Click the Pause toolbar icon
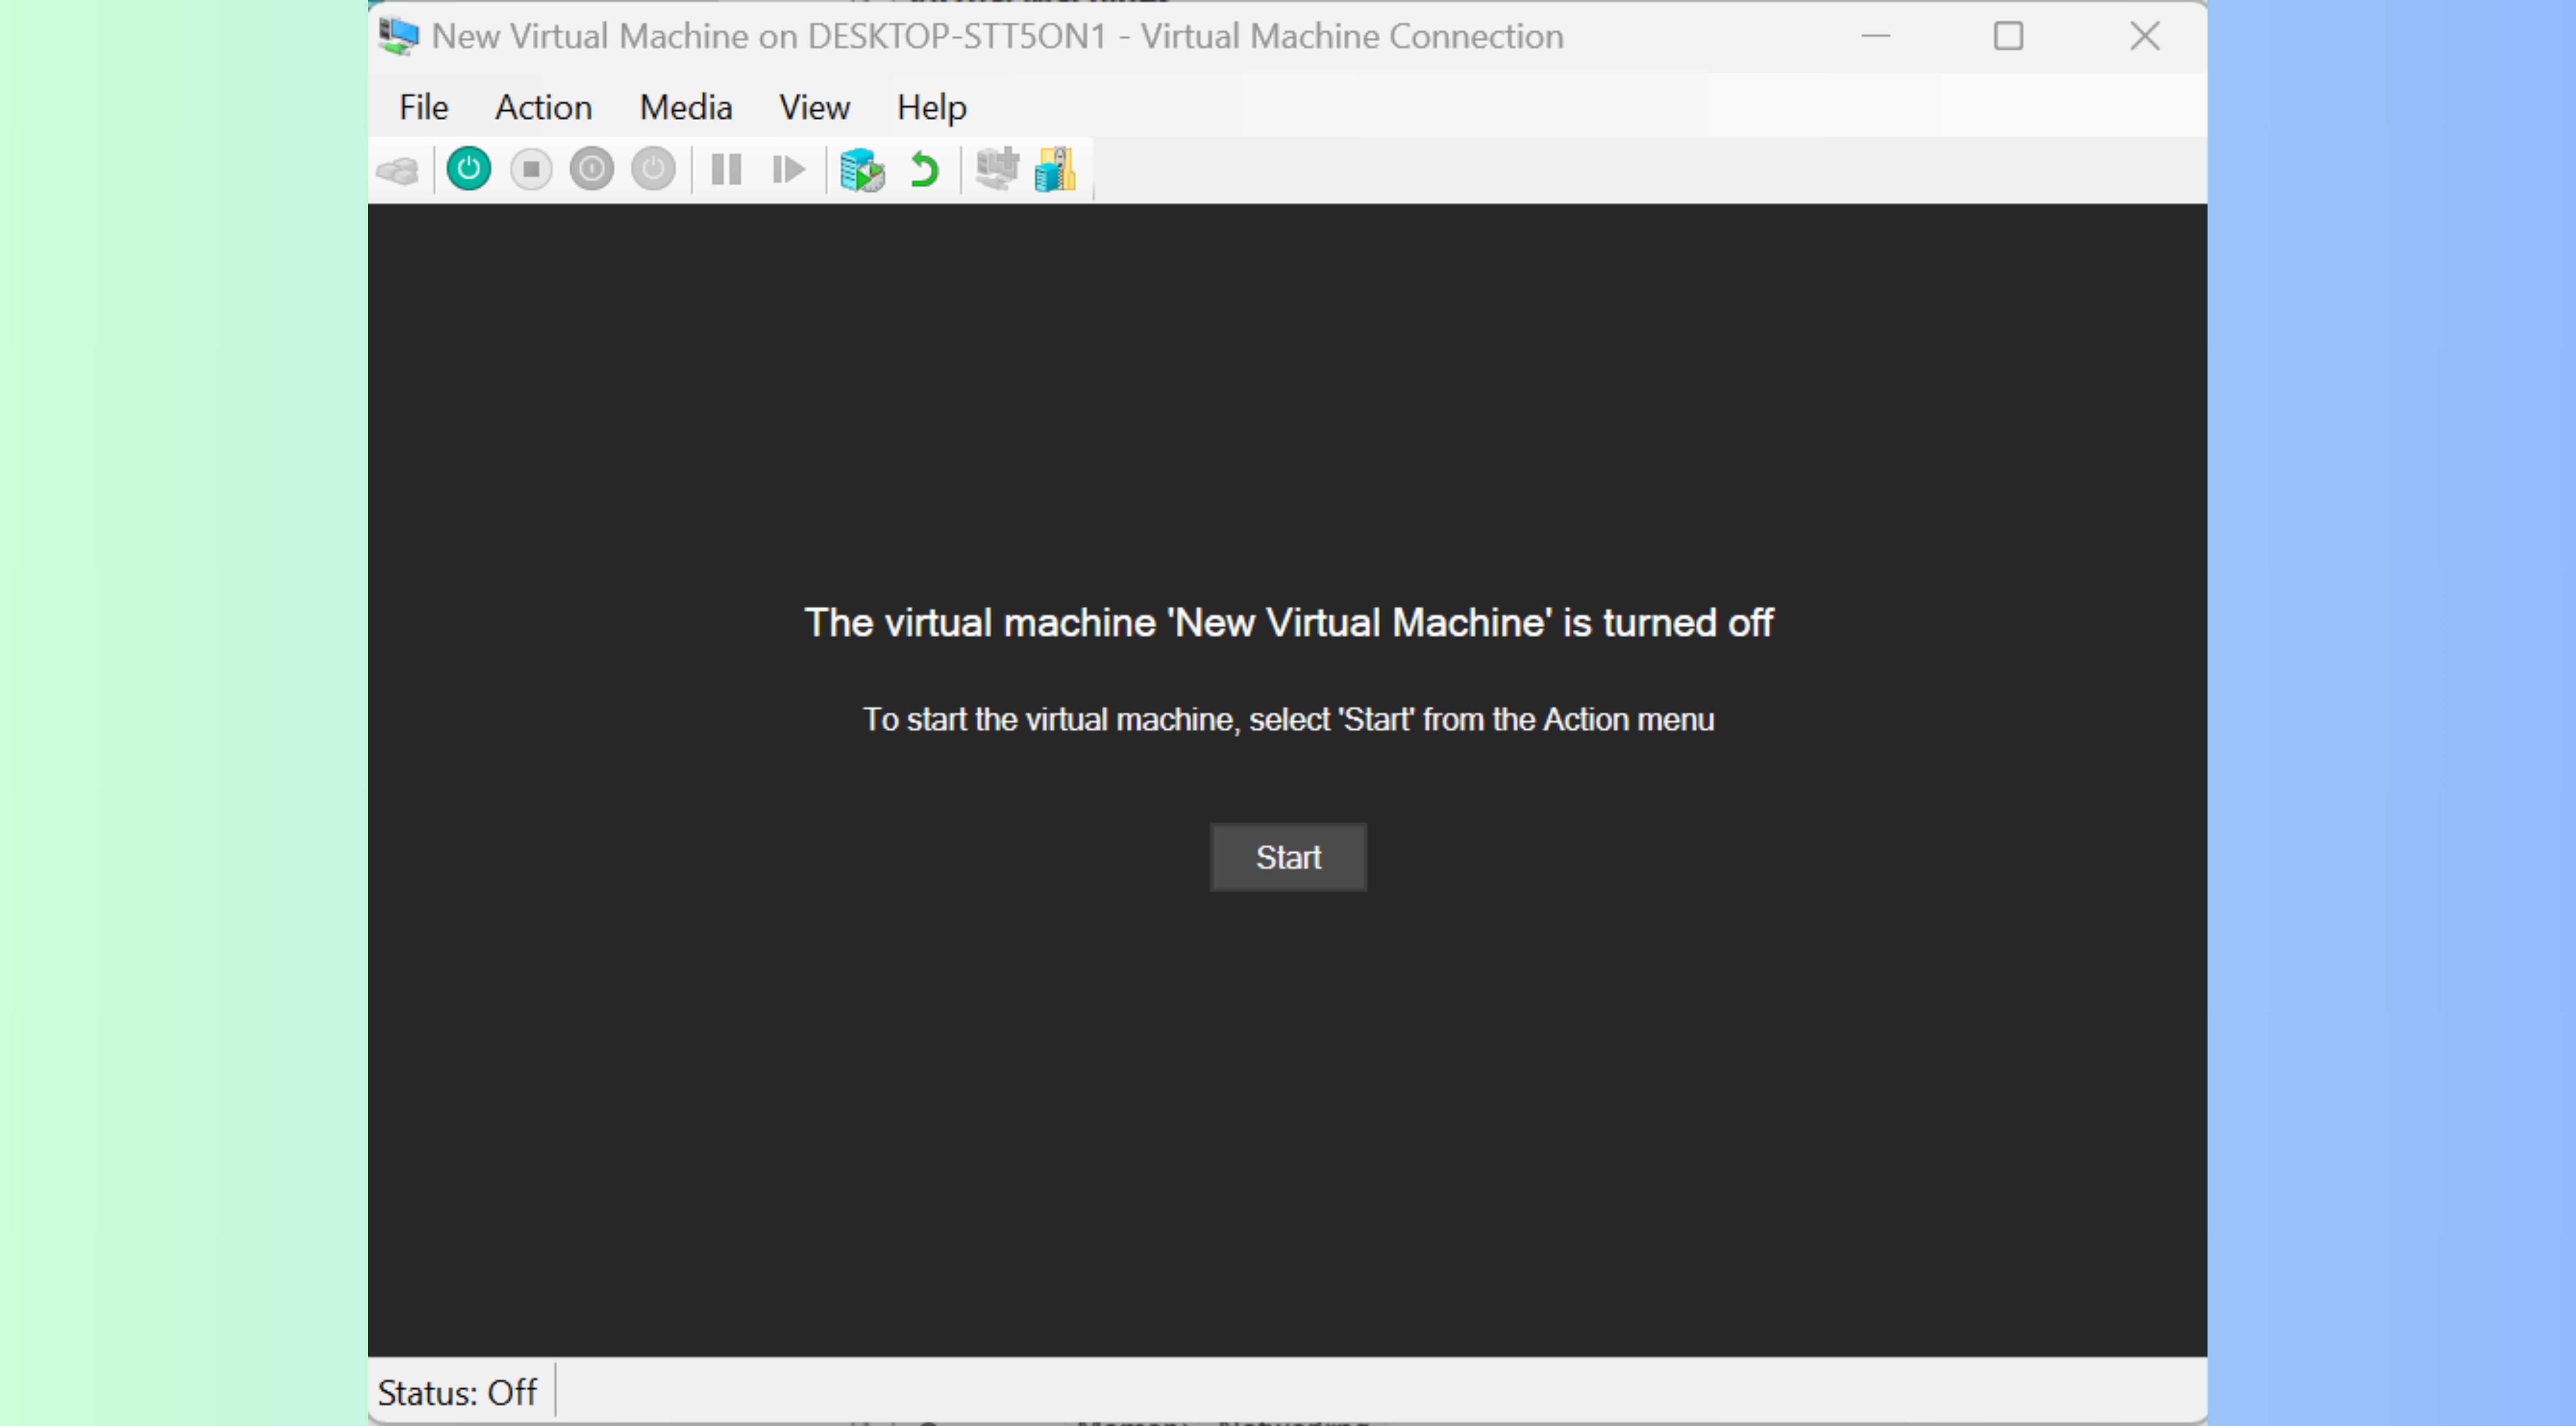 [726, 169]
